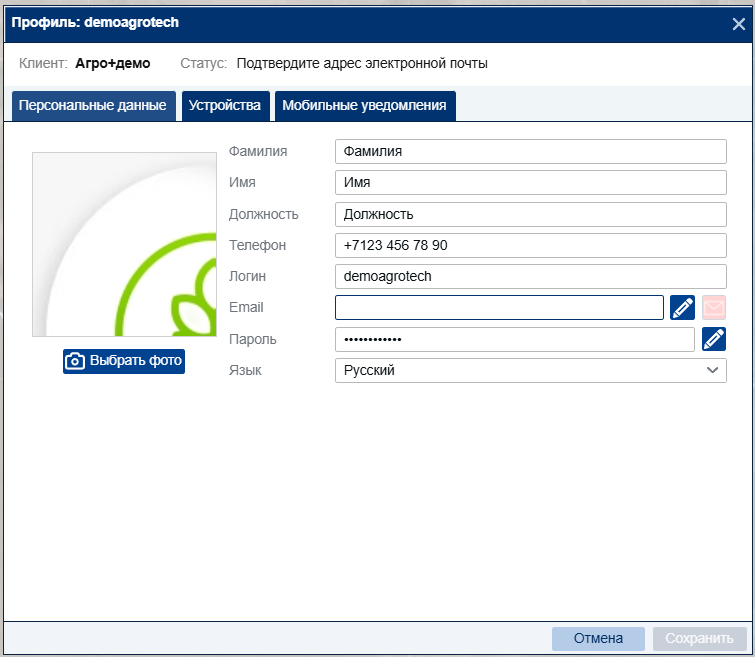The image size is (755, 657).
Task: Close the profile dialog with X
Action: coord(739,24)
